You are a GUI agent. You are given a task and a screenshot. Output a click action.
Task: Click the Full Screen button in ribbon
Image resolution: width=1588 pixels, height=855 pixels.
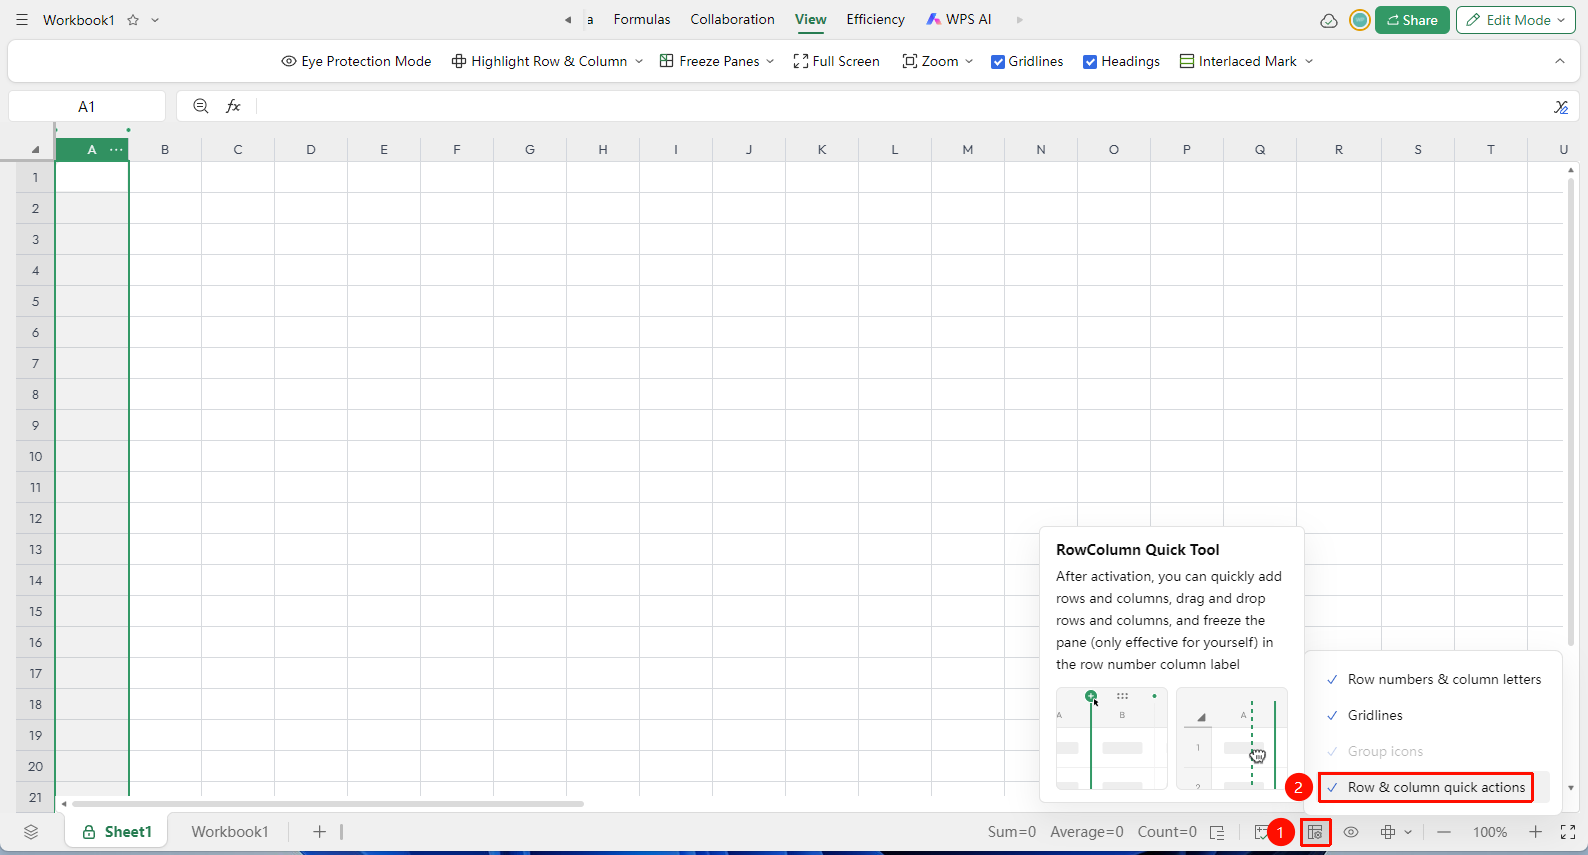(836, 61)
